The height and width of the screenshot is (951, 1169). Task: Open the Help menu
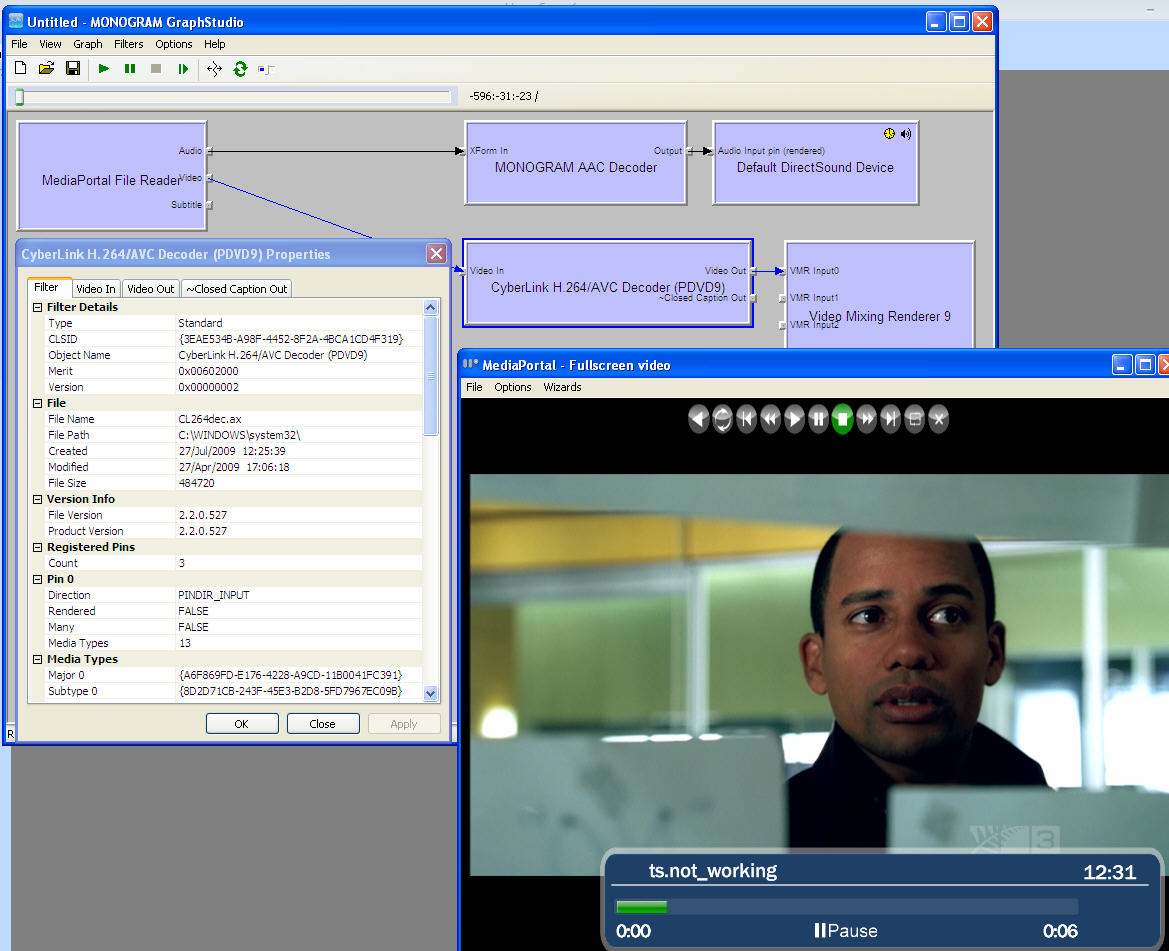(x=215, y=44)
